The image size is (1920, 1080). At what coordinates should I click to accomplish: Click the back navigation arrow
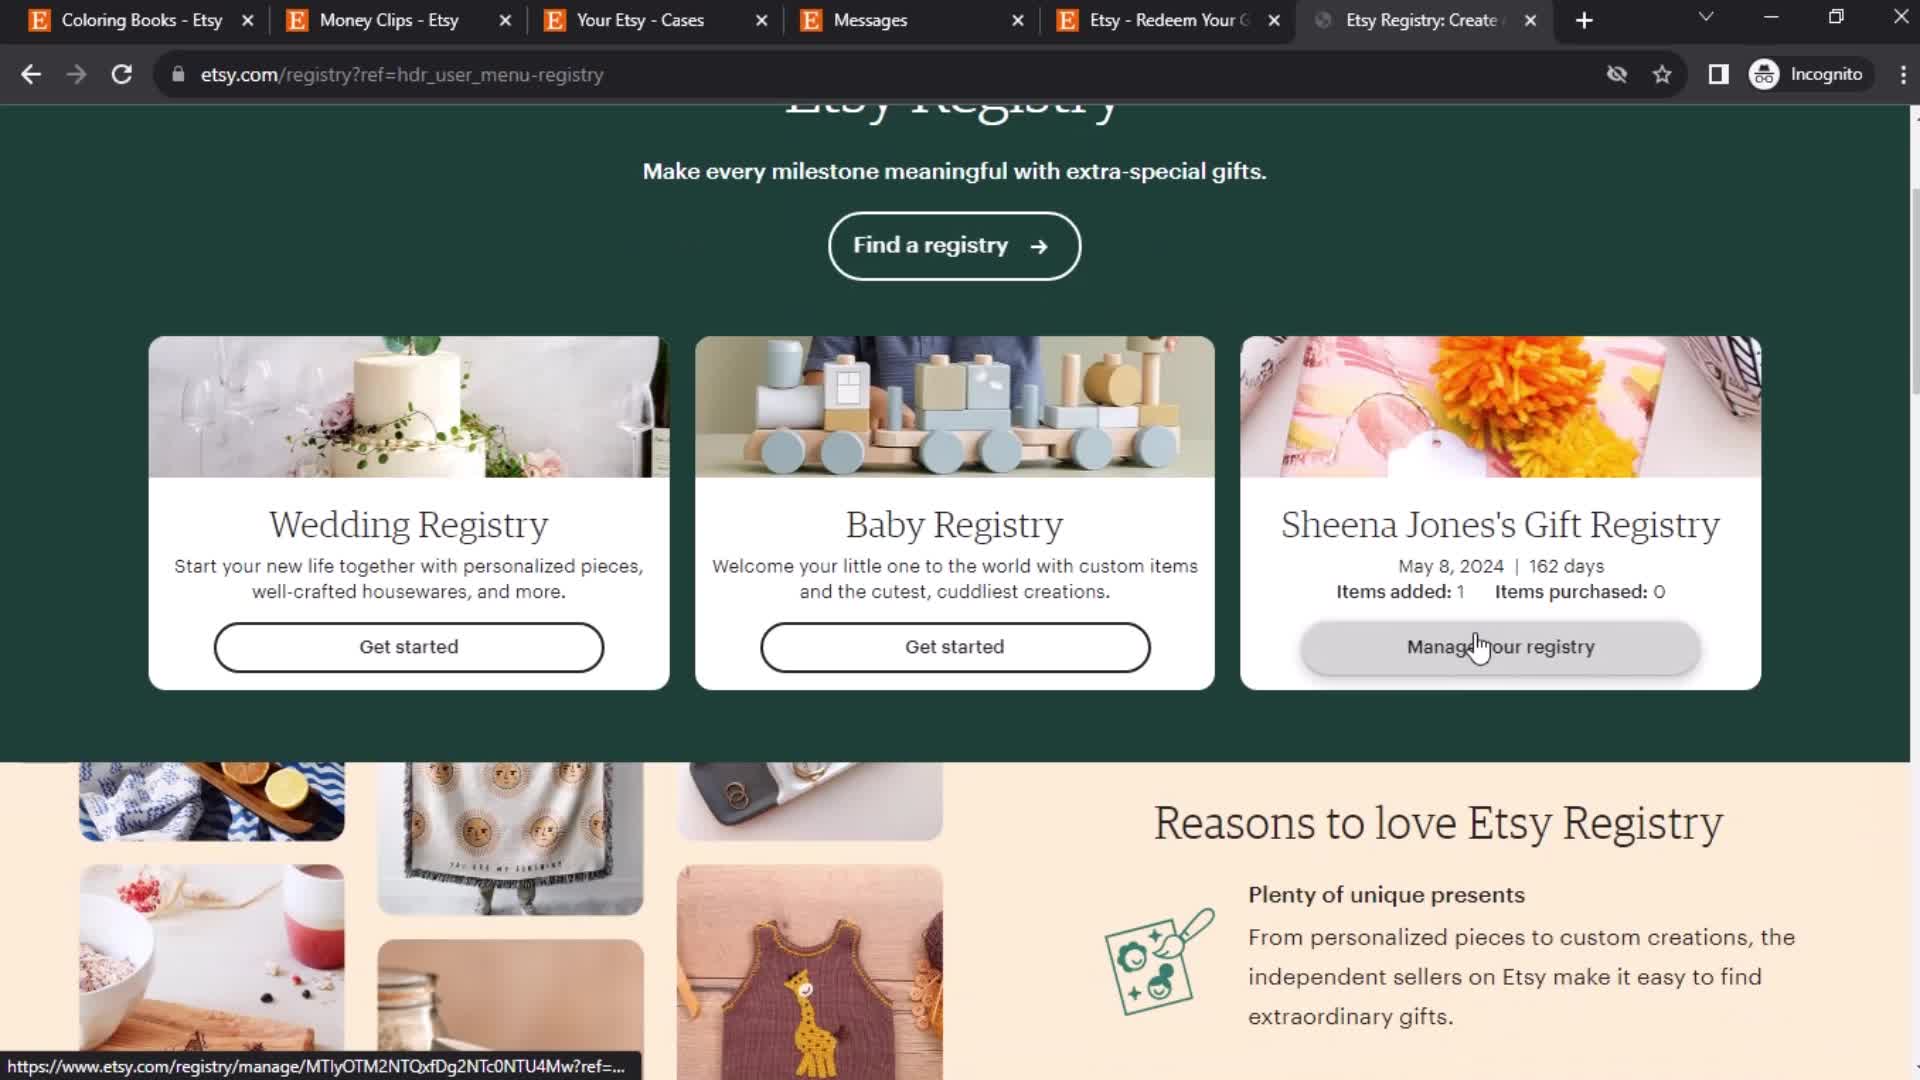point(32,75)
